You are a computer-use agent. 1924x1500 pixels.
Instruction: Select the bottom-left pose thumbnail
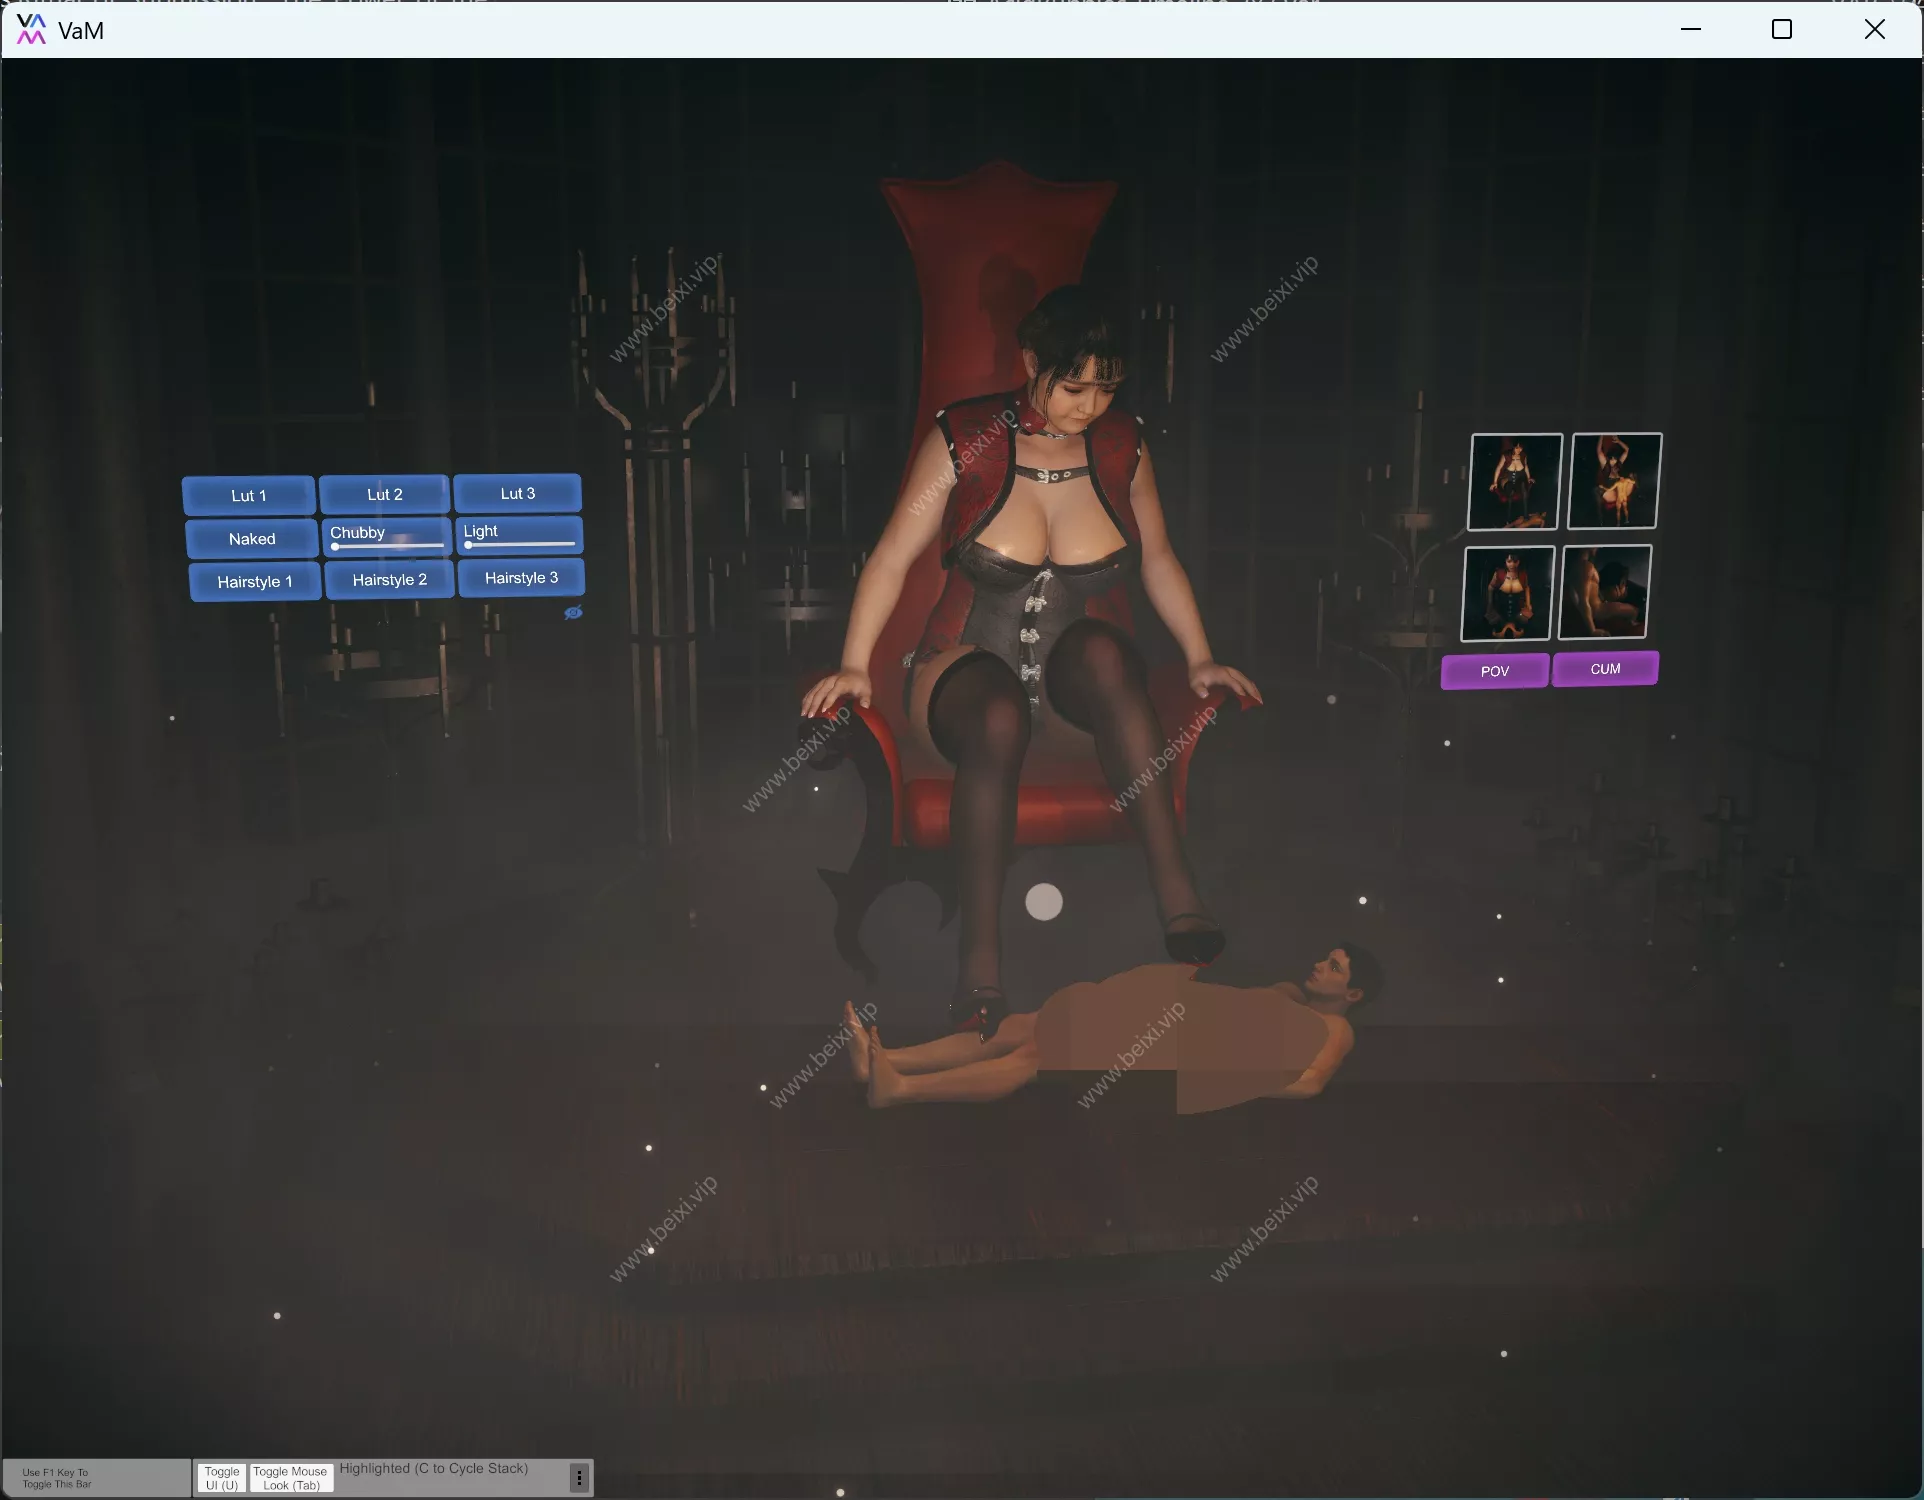pyautogui.click(x=1507, y=592)
